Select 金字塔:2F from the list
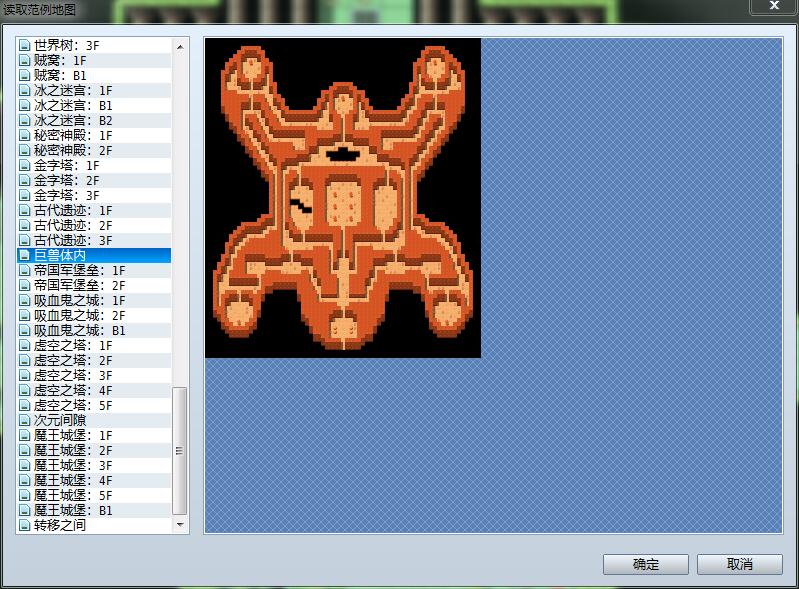The image size is (799, 589). coord(94,180)
